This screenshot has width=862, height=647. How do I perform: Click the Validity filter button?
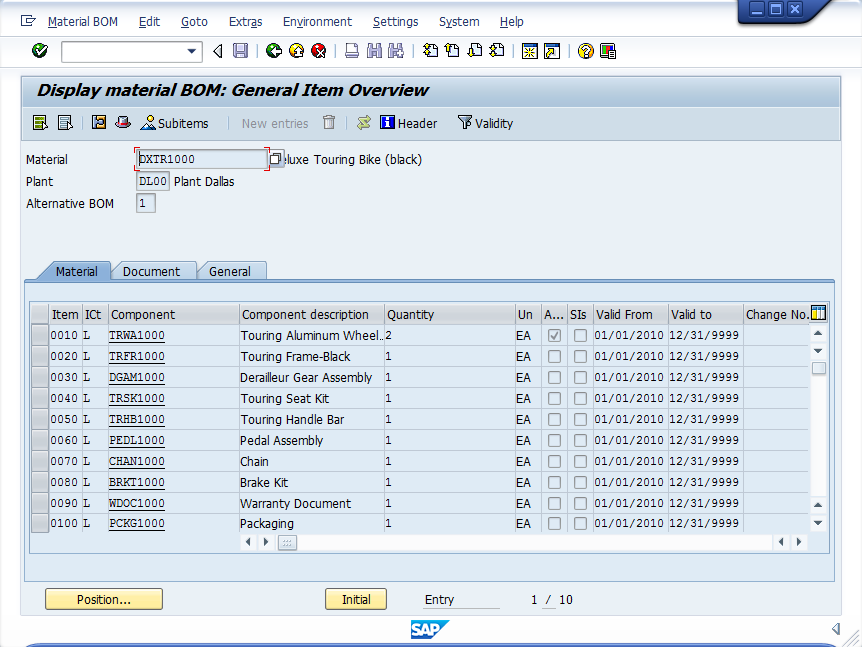[485, 123]
